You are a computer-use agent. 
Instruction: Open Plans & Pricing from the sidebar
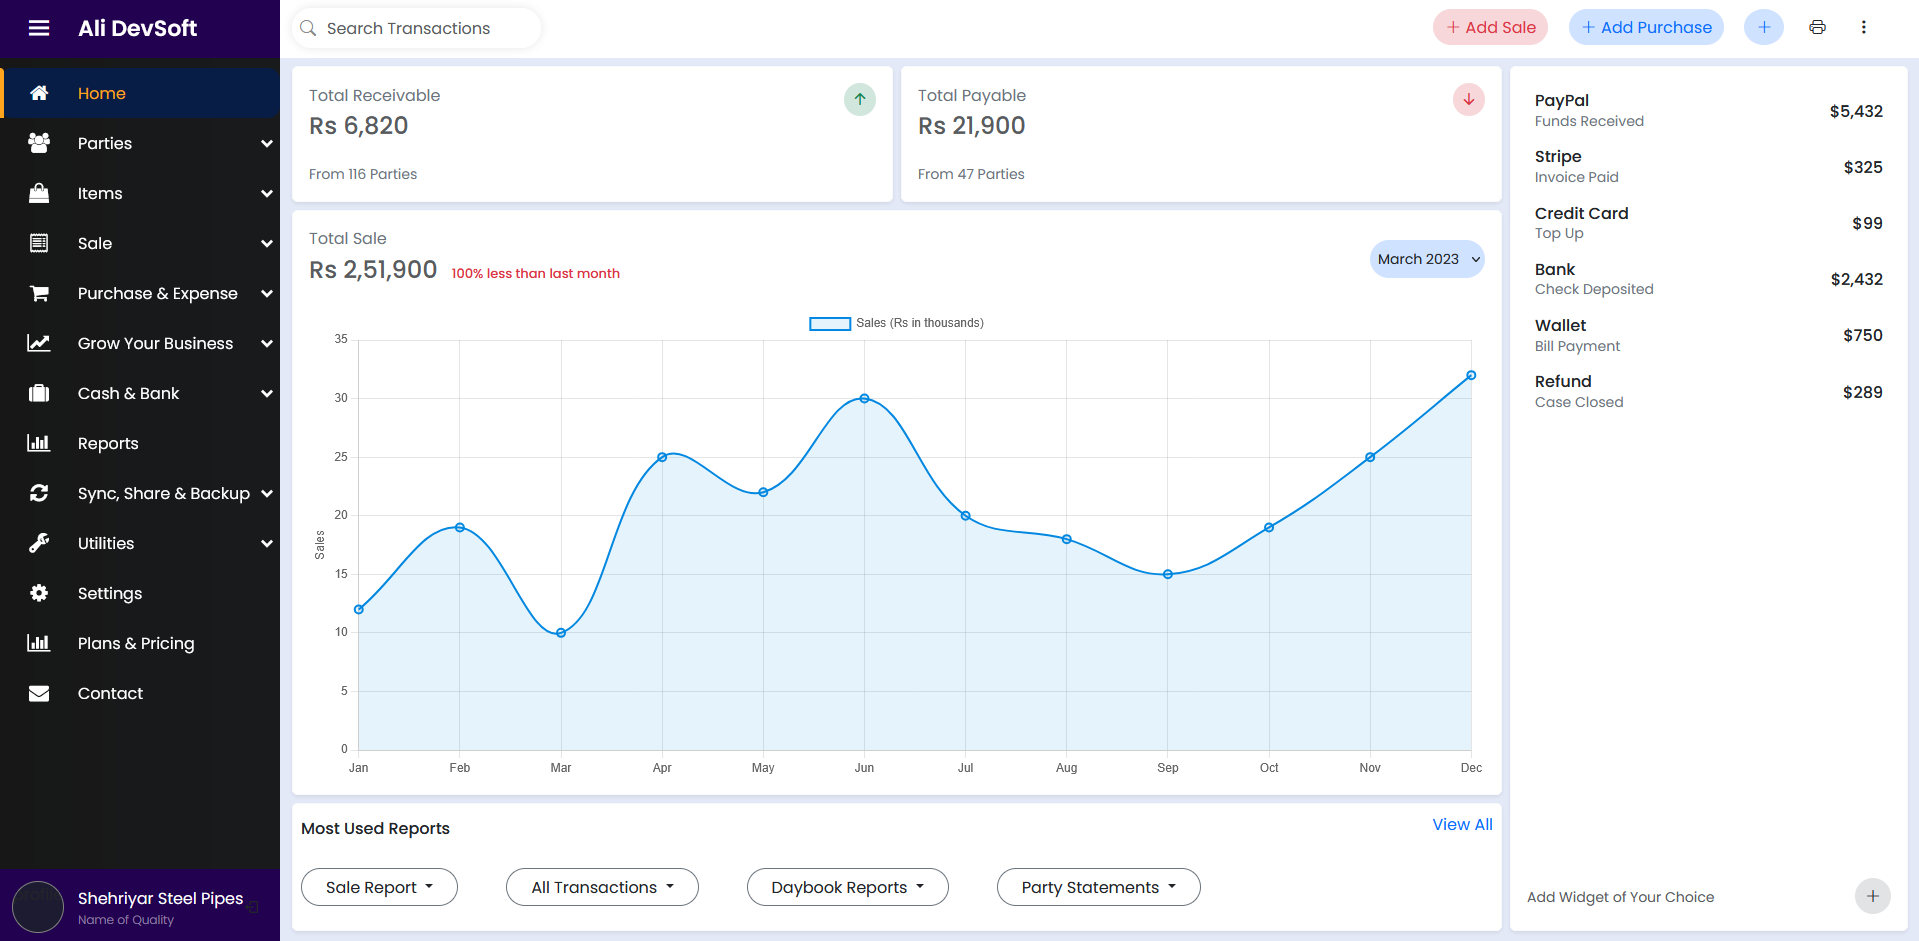(x=136, y=643)
